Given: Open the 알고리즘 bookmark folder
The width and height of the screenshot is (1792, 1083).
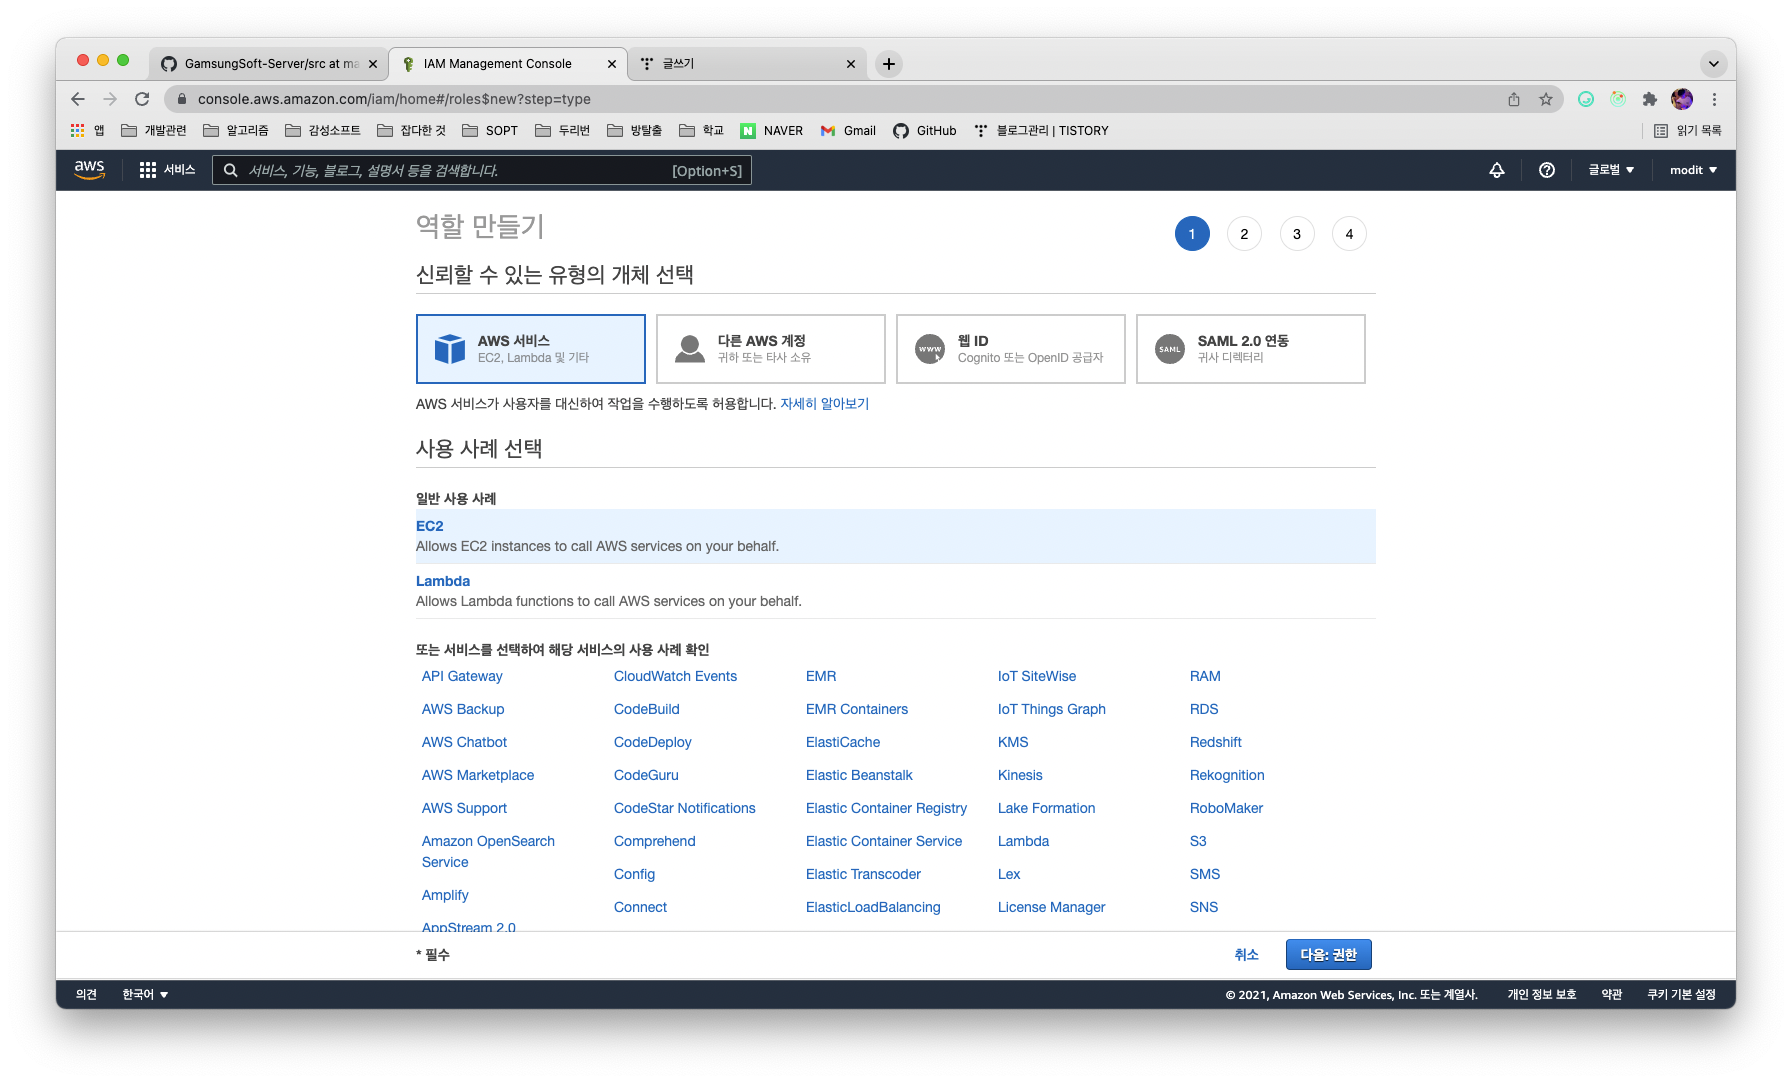Looking at the screenshot, I should [x=236, y=131].
